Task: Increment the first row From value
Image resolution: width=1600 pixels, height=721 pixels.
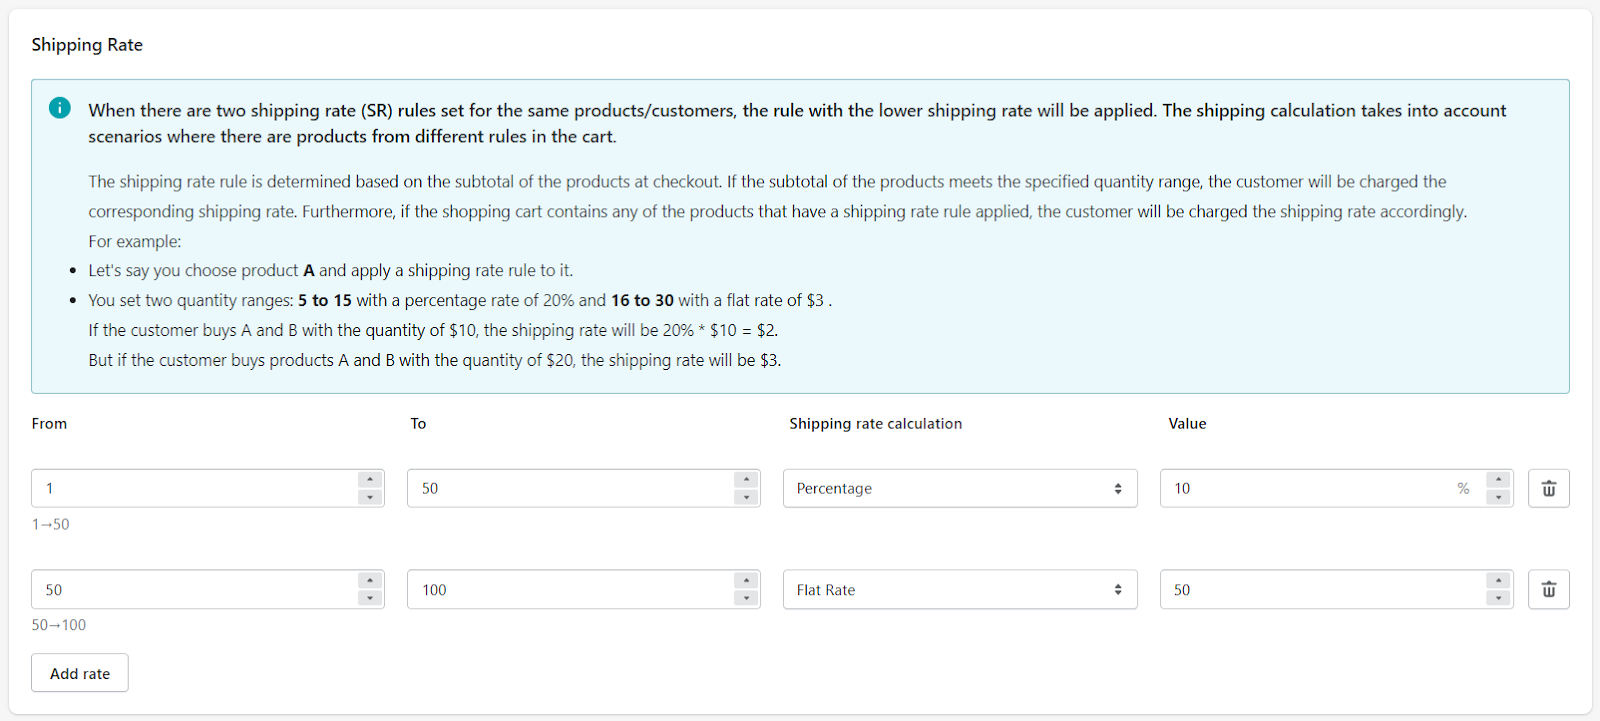Action: tap(370, 480)
